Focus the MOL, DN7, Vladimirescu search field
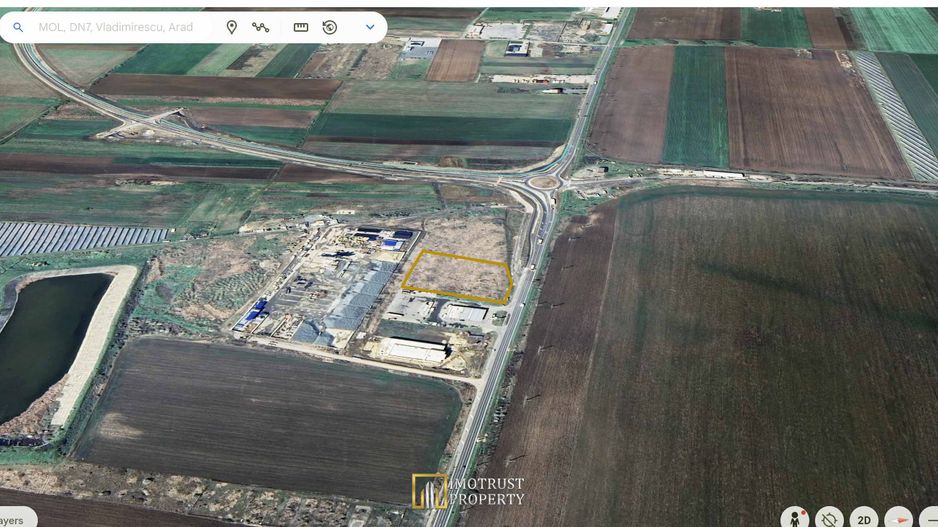The height and width of the screenshot is (527, 938). point(115,27)
